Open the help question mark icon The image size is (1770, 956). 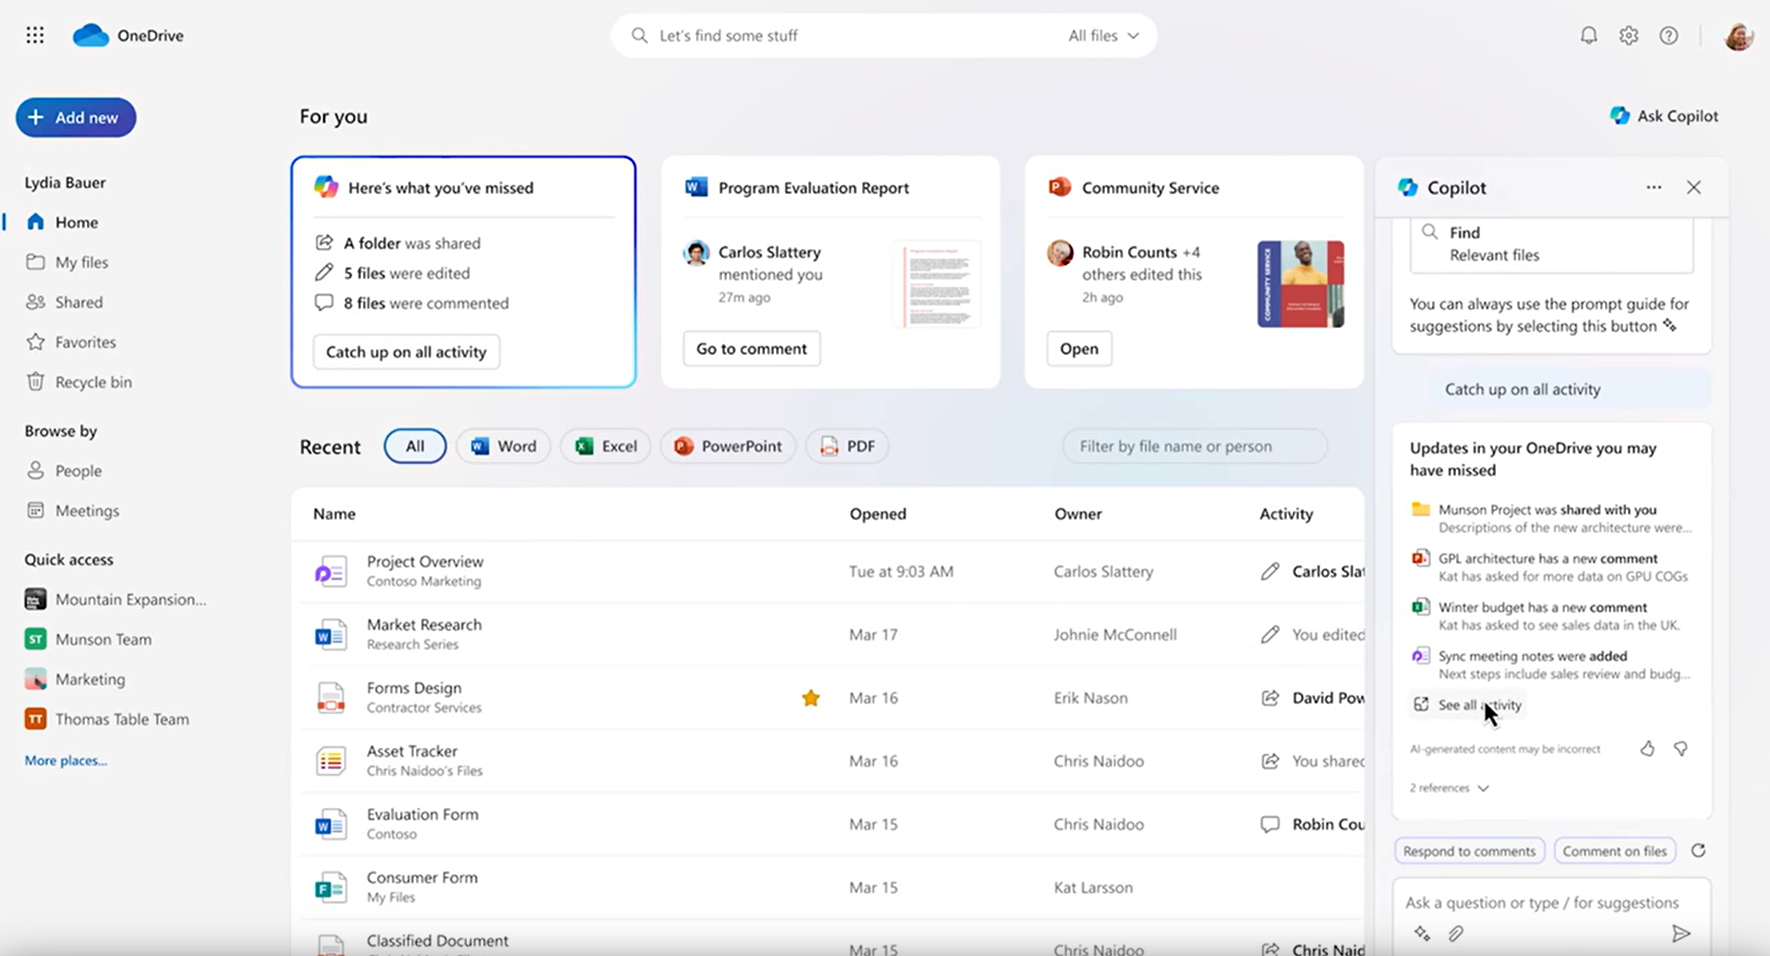tap(1669, 35)
